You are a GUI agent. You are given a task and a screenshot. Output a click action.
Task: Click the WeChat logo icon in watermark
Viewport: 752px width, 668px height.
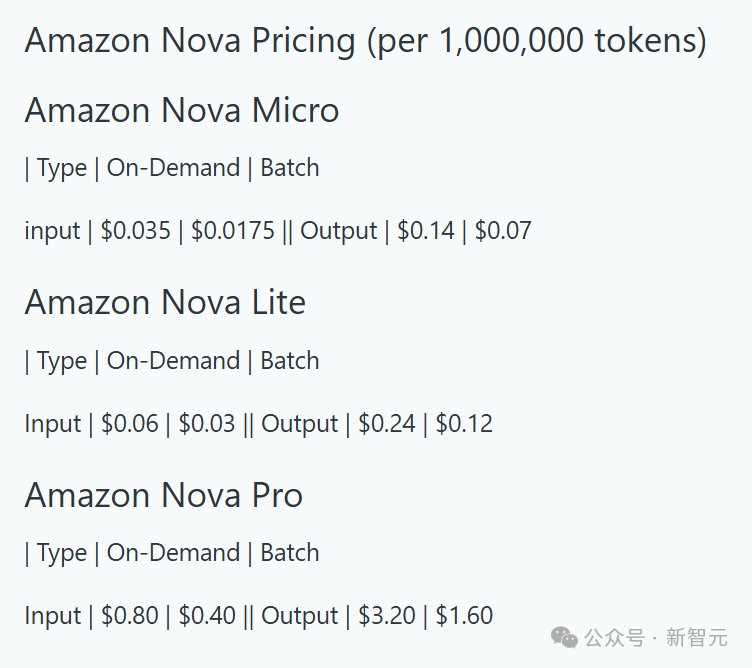[564, 637]
